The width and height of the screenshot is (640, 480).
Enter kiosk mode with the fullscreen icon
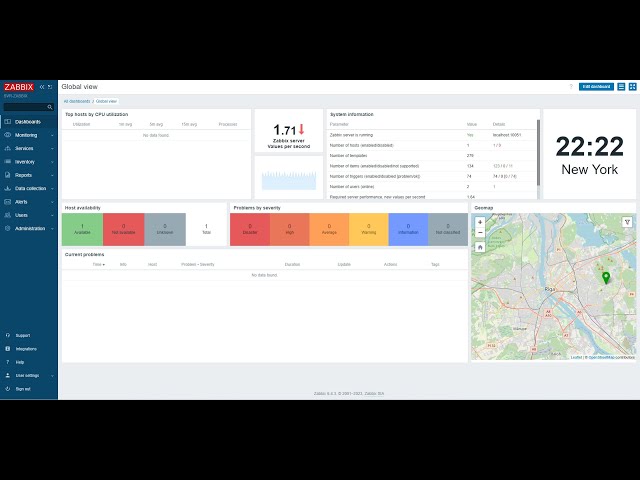pos(632,87)
